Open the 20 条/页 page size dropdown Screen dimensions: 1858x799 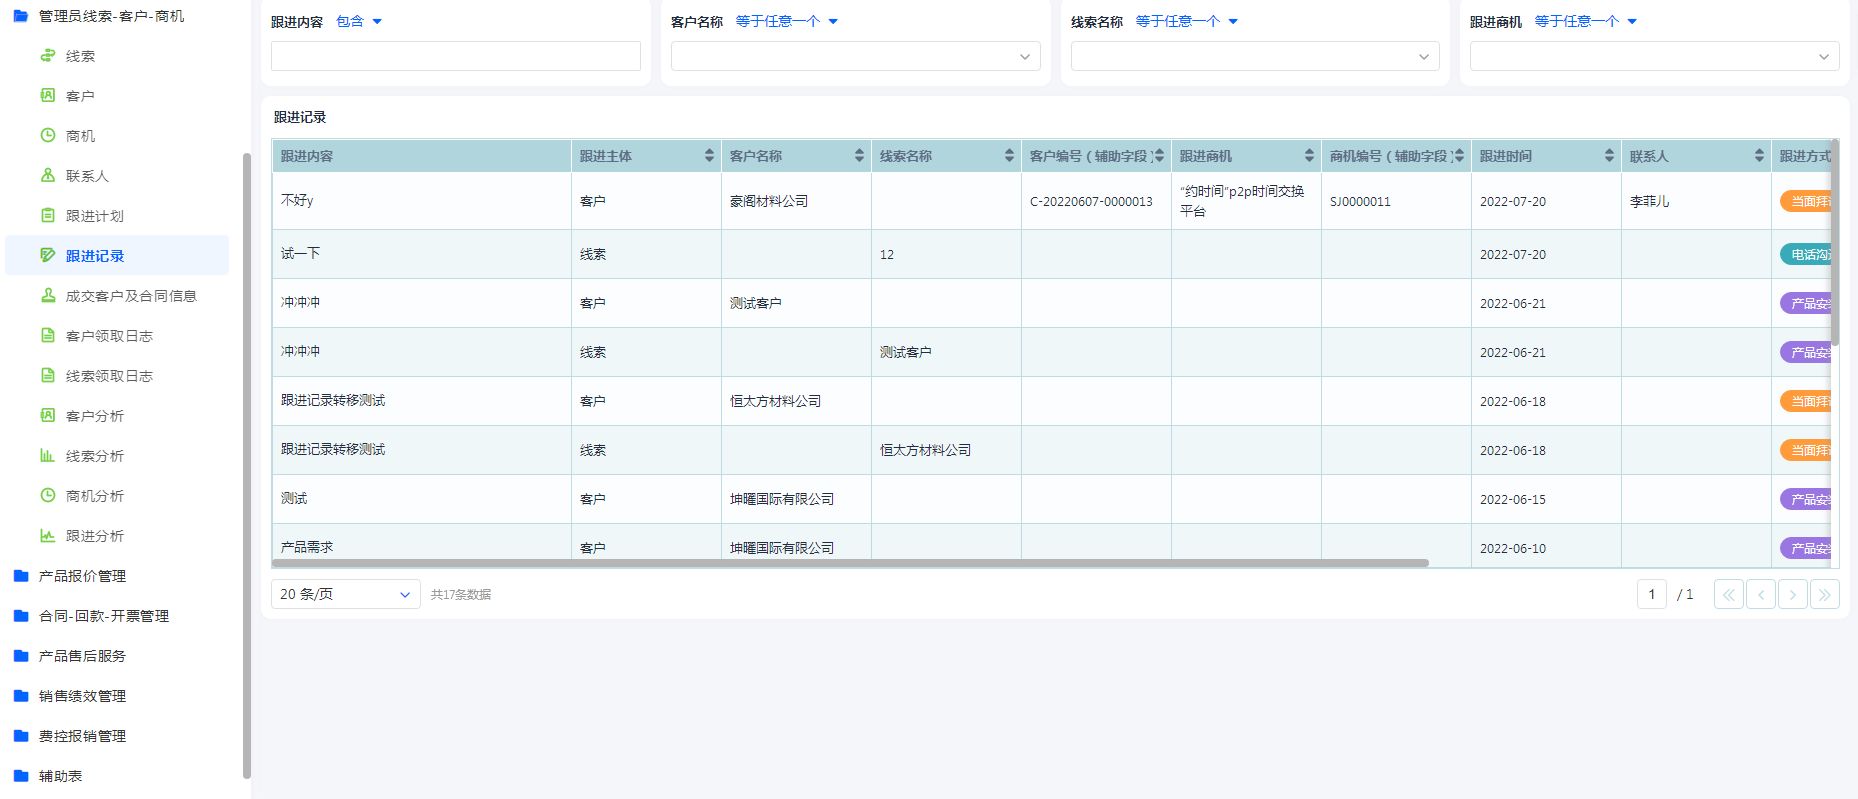click(345, 594)
